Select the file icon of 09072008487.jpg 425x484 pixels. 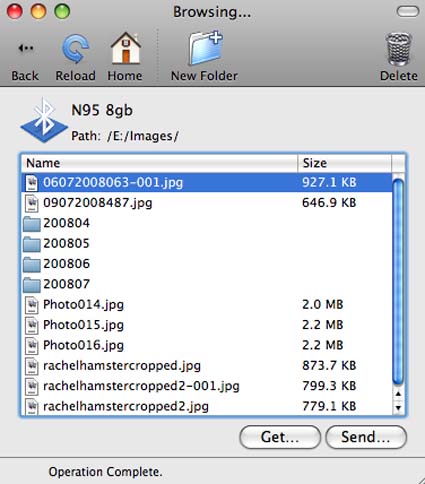click(x=32, y=203)
